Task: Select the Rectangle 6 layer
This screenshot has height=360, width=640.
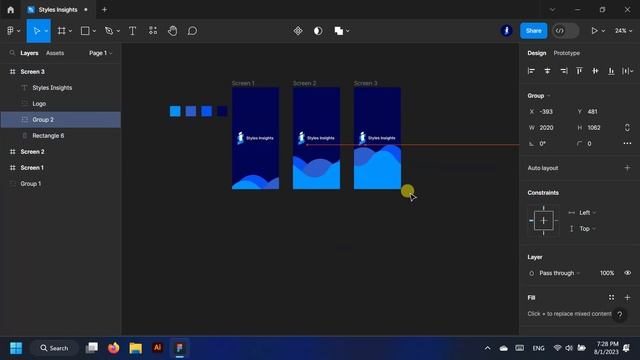Action: [60, 136]
